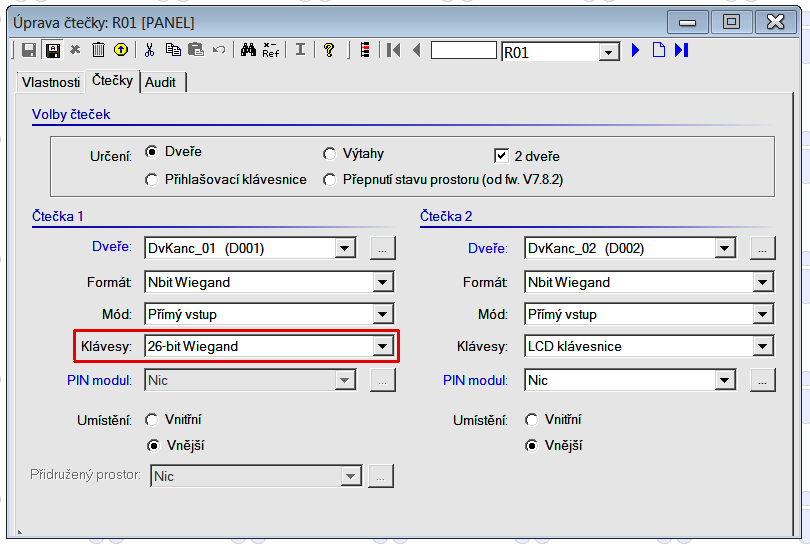Uncheck the 2 dveře checkbox
This screenshot has width=810, height=544.
click(x=502, y=156)
